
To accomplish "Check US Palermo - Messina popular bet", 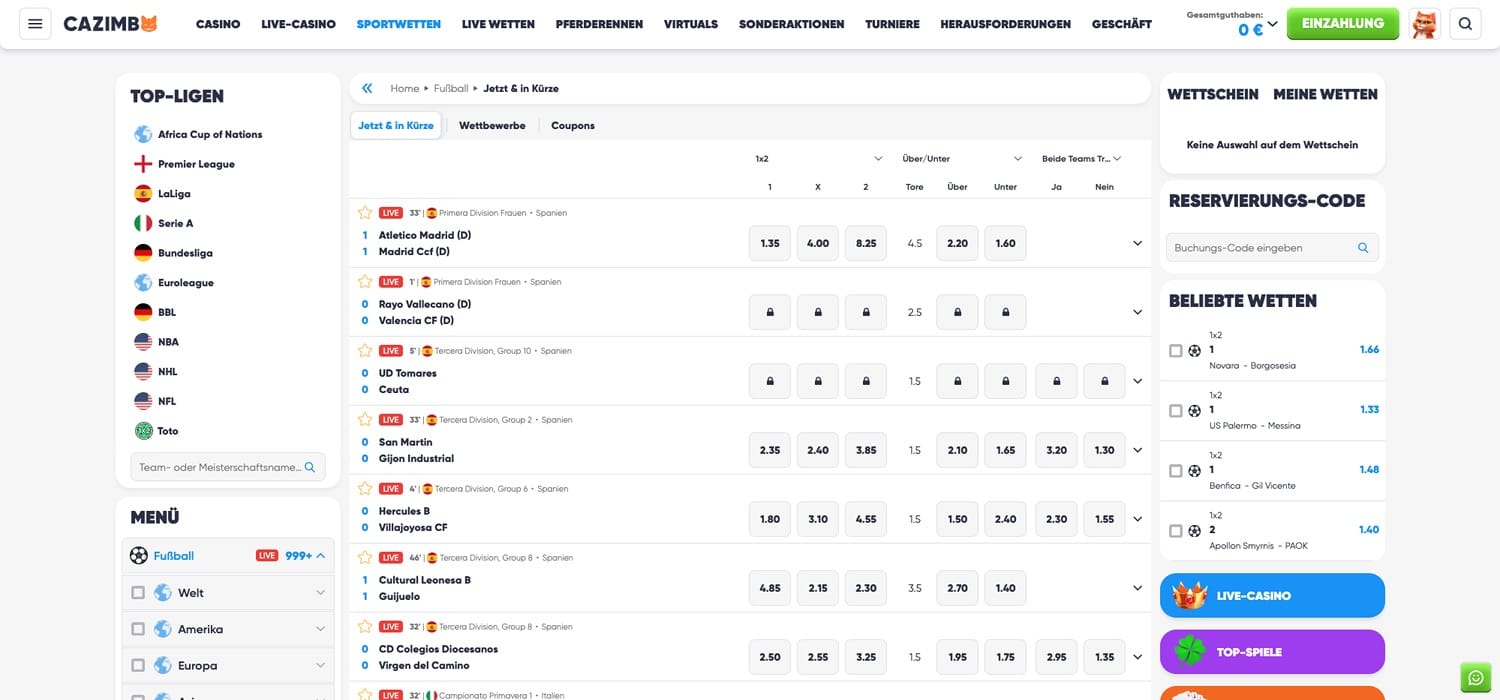I will (1176, 411).
